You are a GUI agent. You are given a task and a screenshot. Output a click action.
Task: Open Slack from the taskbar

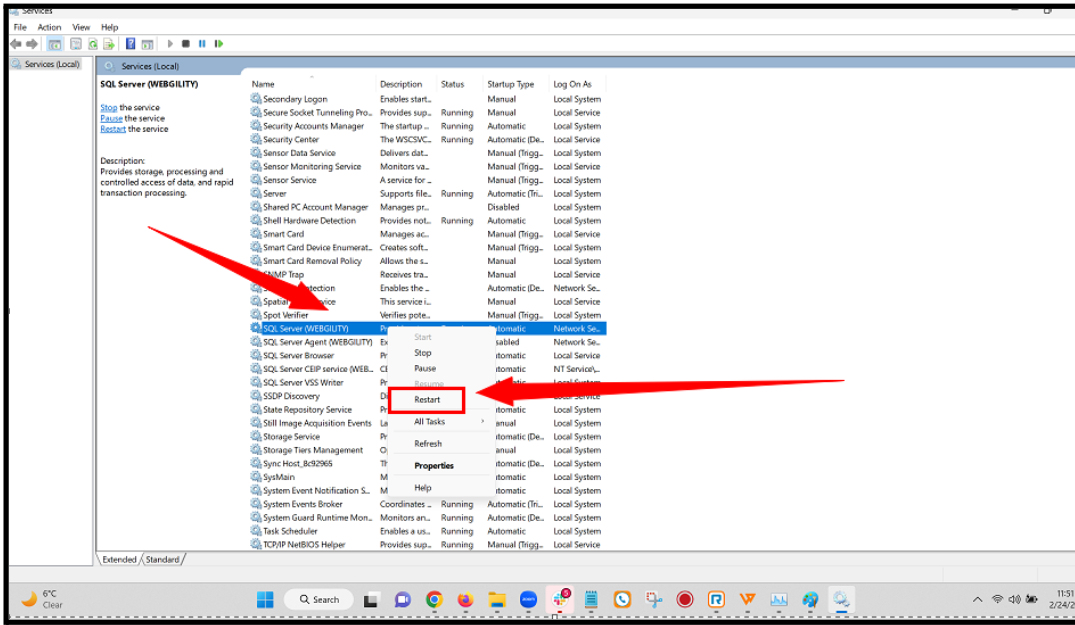560,600
